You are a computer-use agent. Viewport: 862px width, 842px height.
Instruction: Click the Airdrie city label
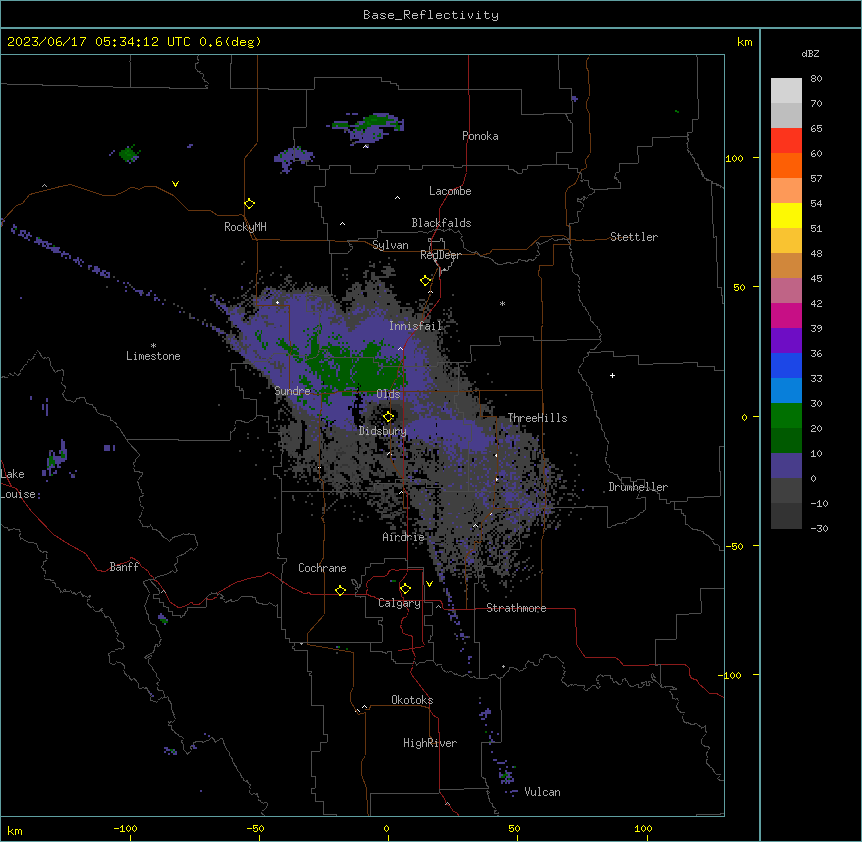click(x=404, y=537)
